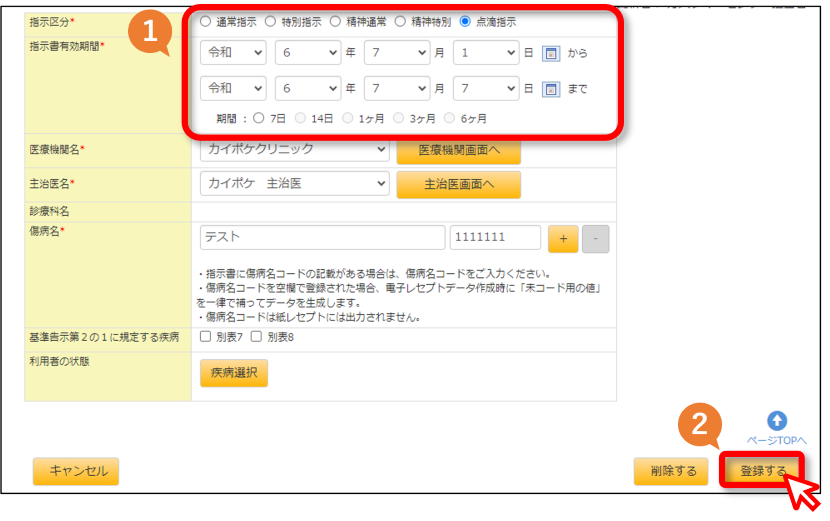
Task: Open start date era dropdown 令和
Action: click(233, 53)
